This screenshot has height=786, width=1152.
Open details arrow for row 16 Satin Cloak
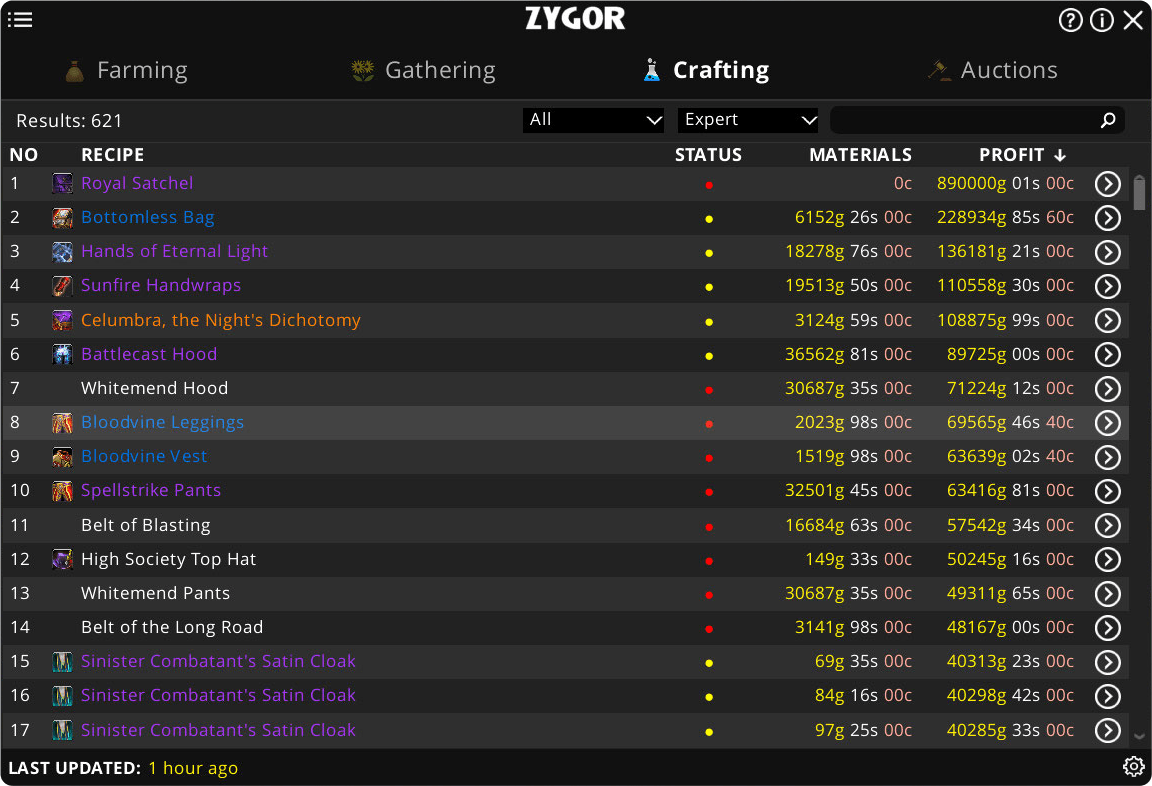[1107, 696]
